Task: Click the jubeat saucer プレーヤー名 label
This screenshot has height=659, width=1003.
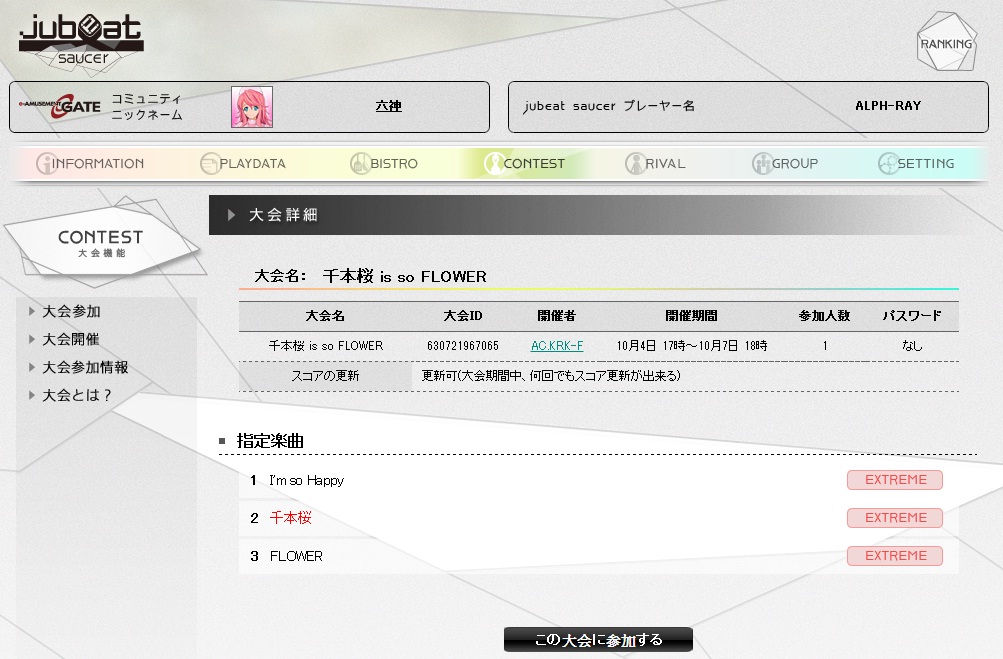Action: point(609,106)
